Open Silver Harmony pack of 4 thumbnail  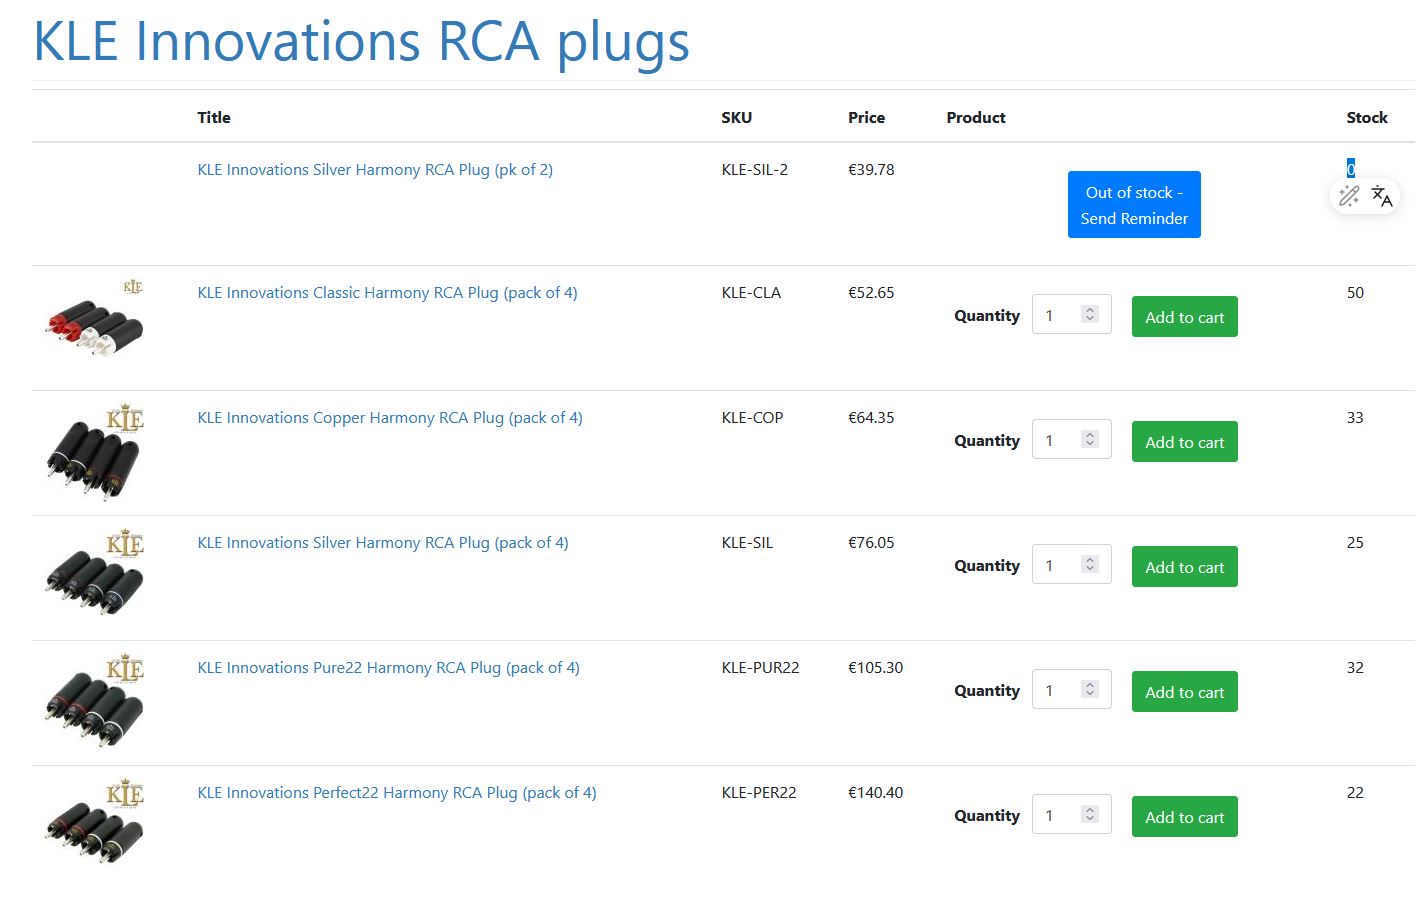pos(95,573)
